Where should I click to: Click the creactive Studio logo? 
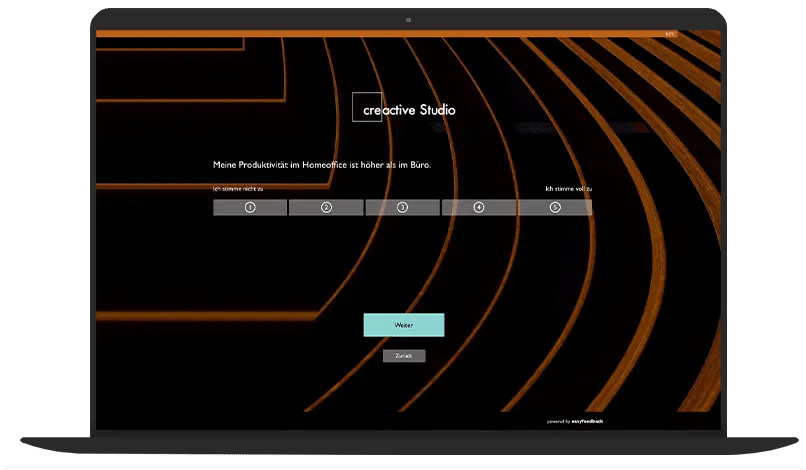coord(404,107)
